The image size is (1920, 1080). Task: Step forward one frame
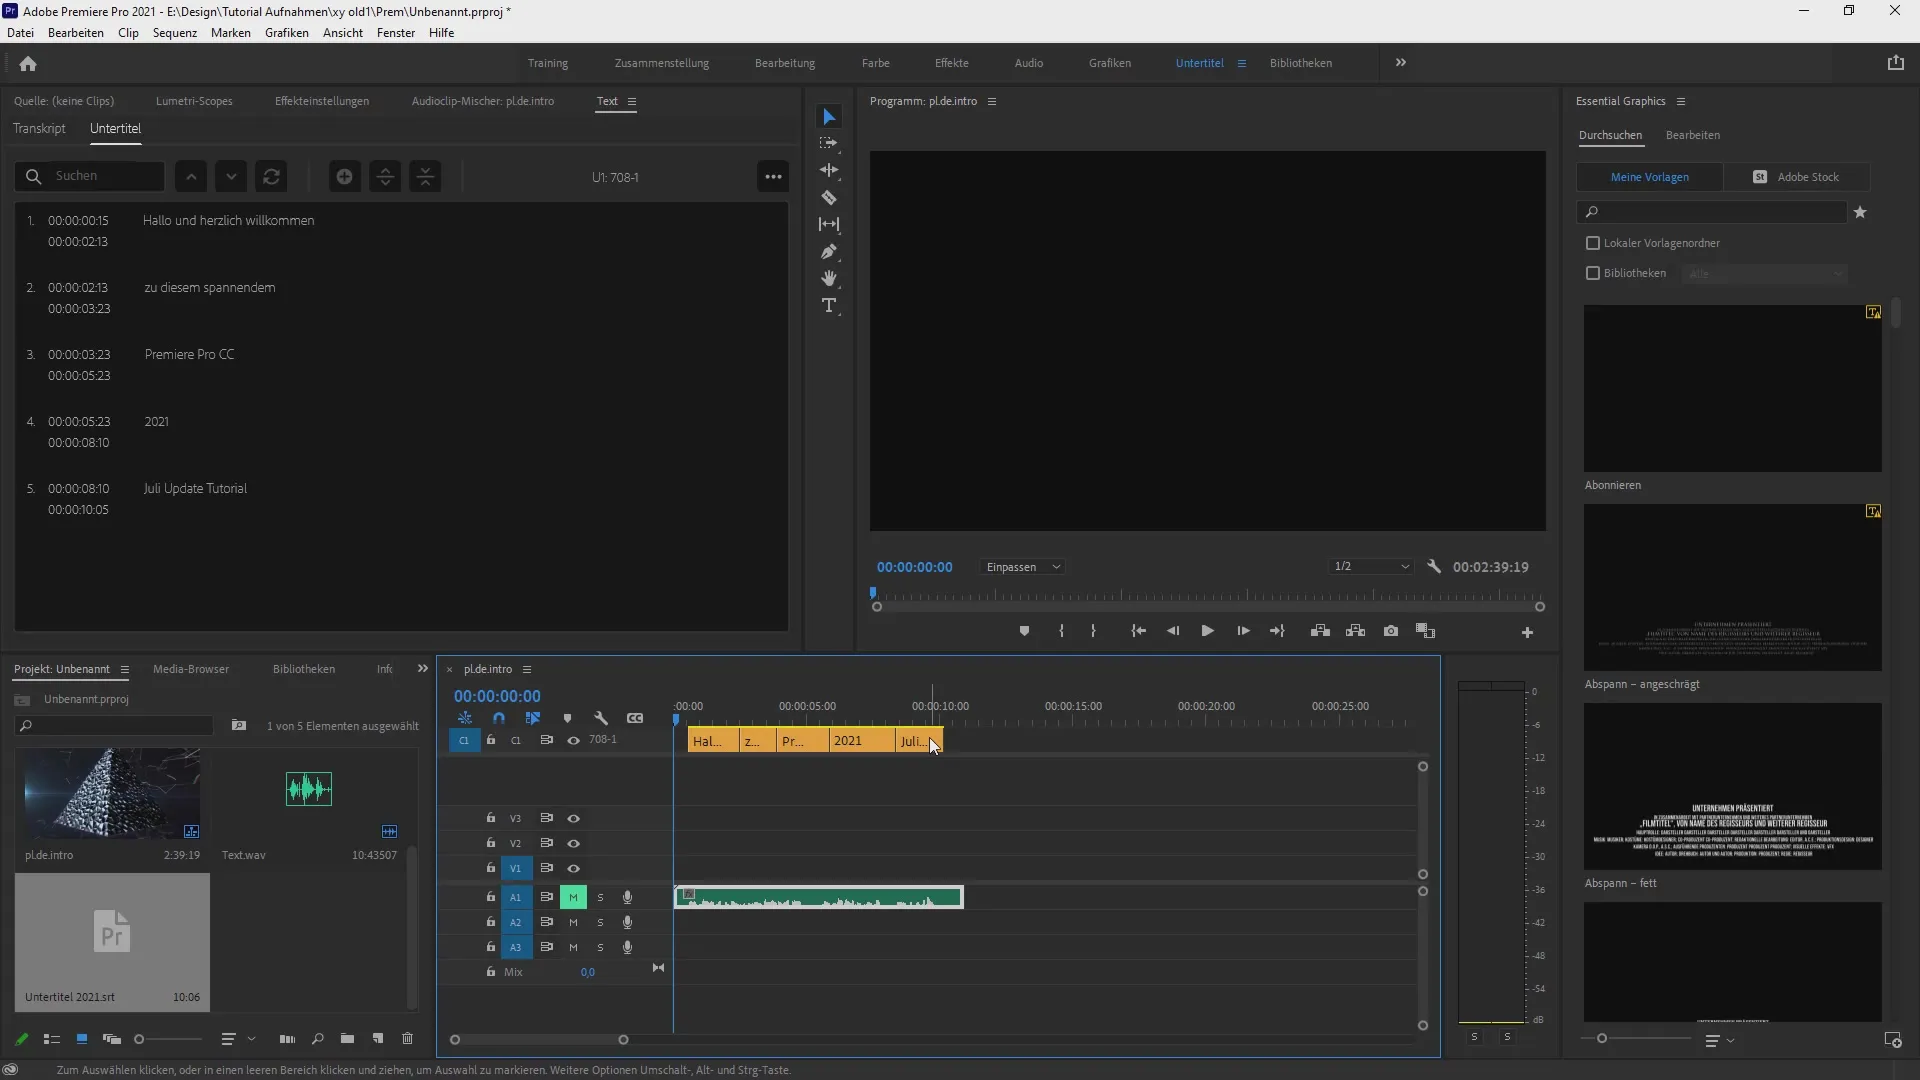tap(1243, 631)
